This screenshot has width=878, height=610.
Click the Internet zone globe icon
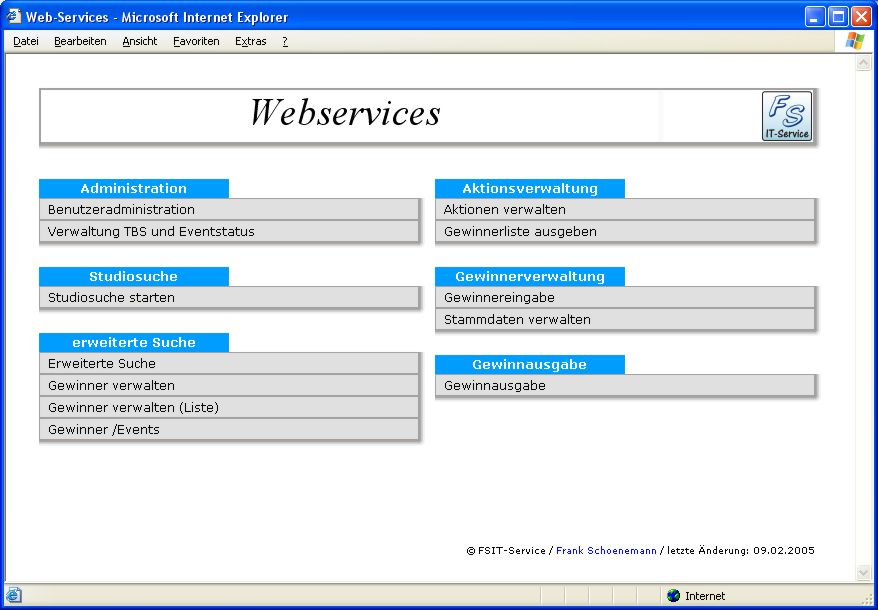(673, 596)
